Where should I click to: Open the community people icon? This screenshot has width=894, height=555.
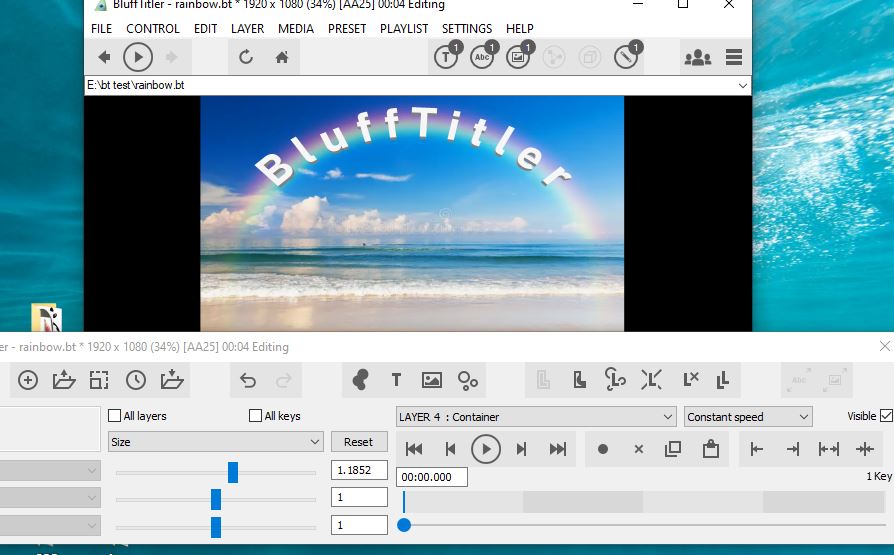click(697, 57)
